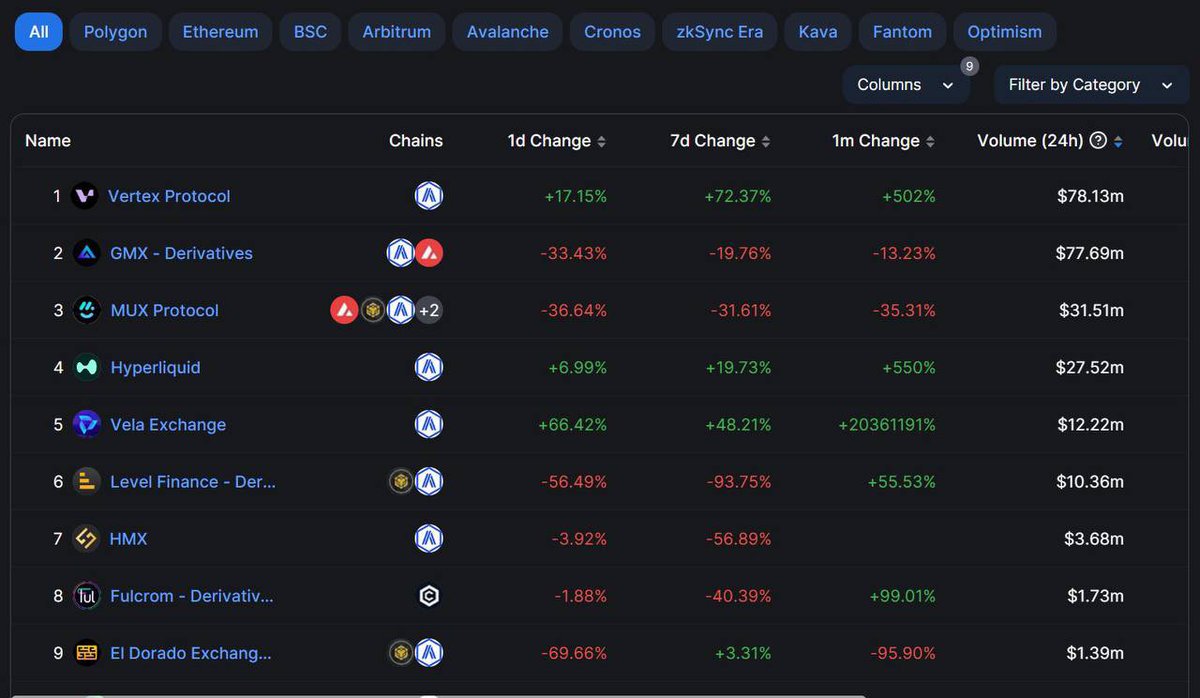Click the -69.66% 1d change value

(x=574, y=653)
